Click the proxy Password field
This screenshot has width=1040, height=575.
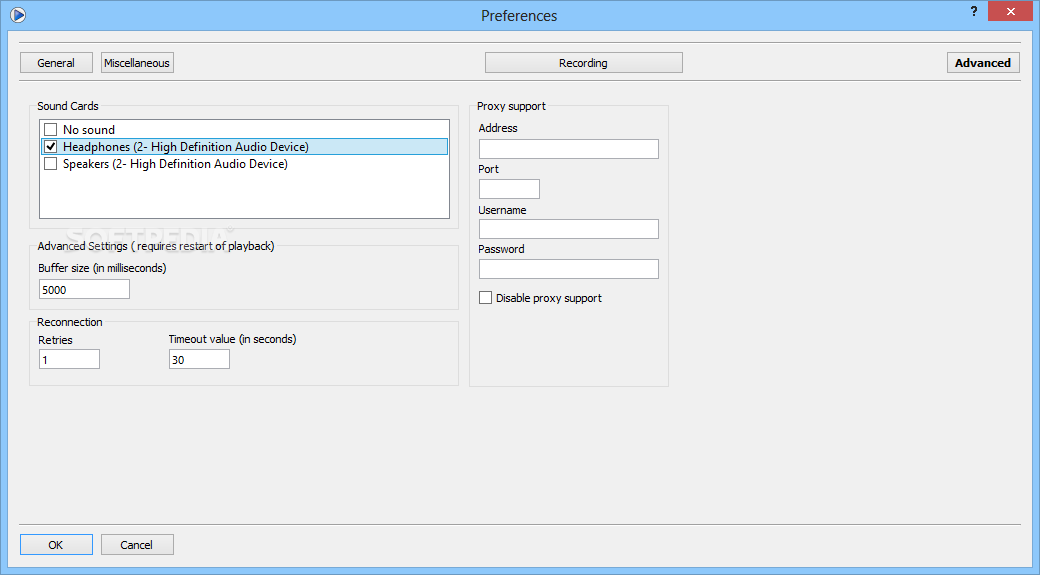coord(568,269)
